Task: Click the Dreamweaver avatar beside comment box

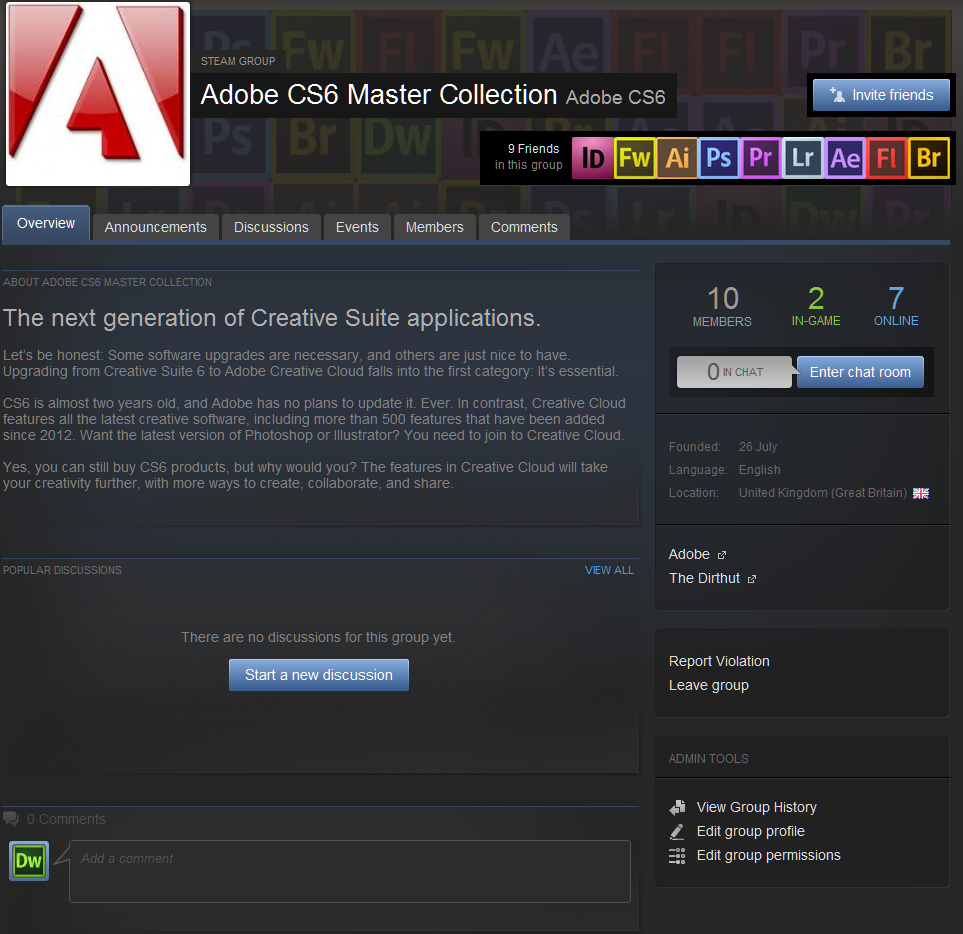Action: [29, 861]
